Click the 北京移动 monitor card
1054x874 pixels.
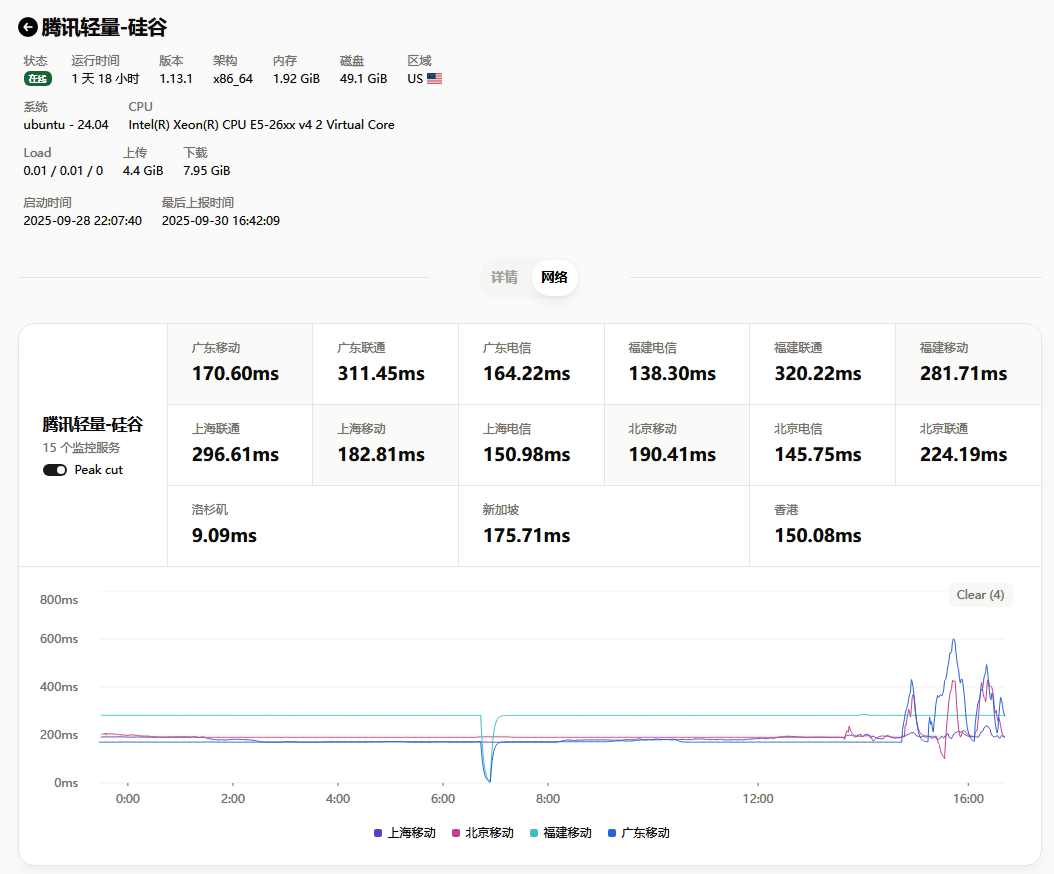(676, 444)
